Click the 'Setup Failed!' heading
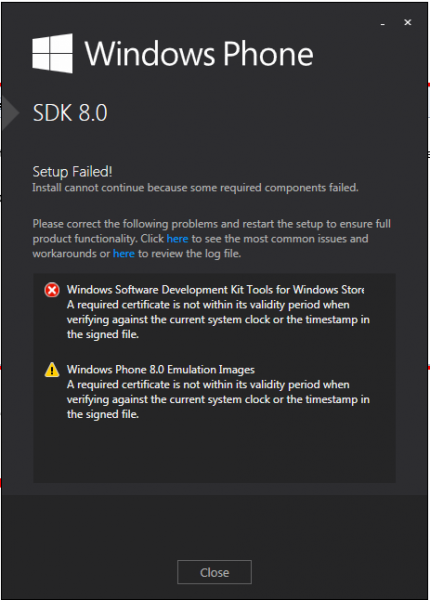This screenshot has height=600, width=430. tap(72, 172)
